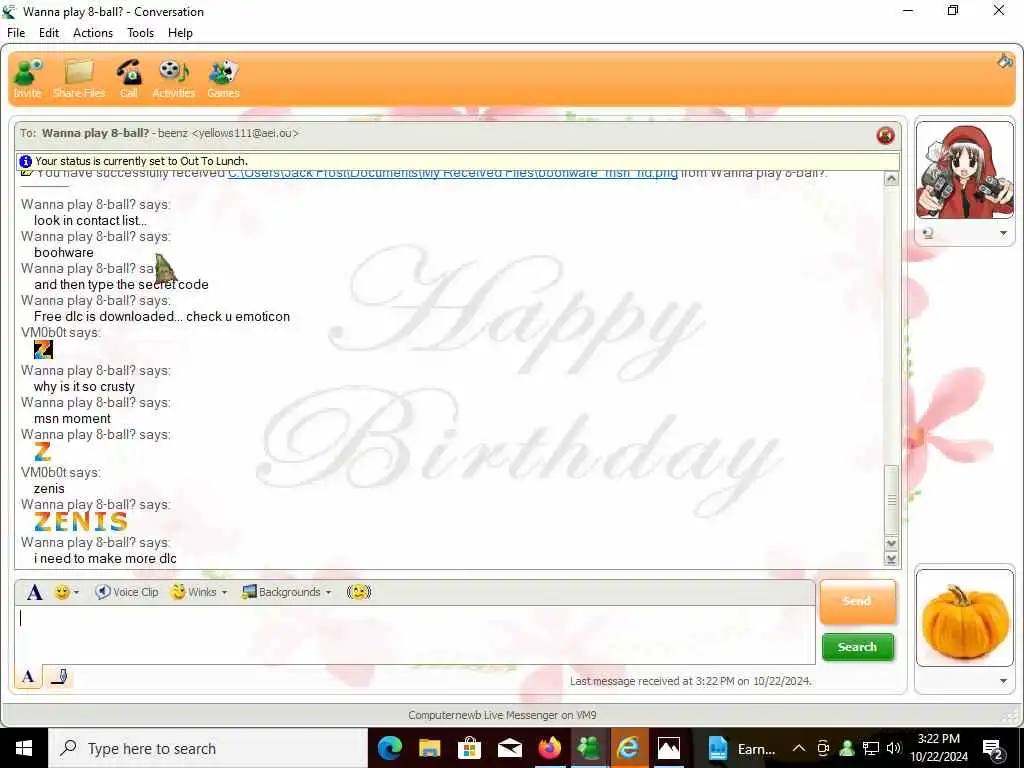This screenshot has width=1024, height=768.
Task: Open 'Earn...' document taskbar item
Action: pos(741,748)
